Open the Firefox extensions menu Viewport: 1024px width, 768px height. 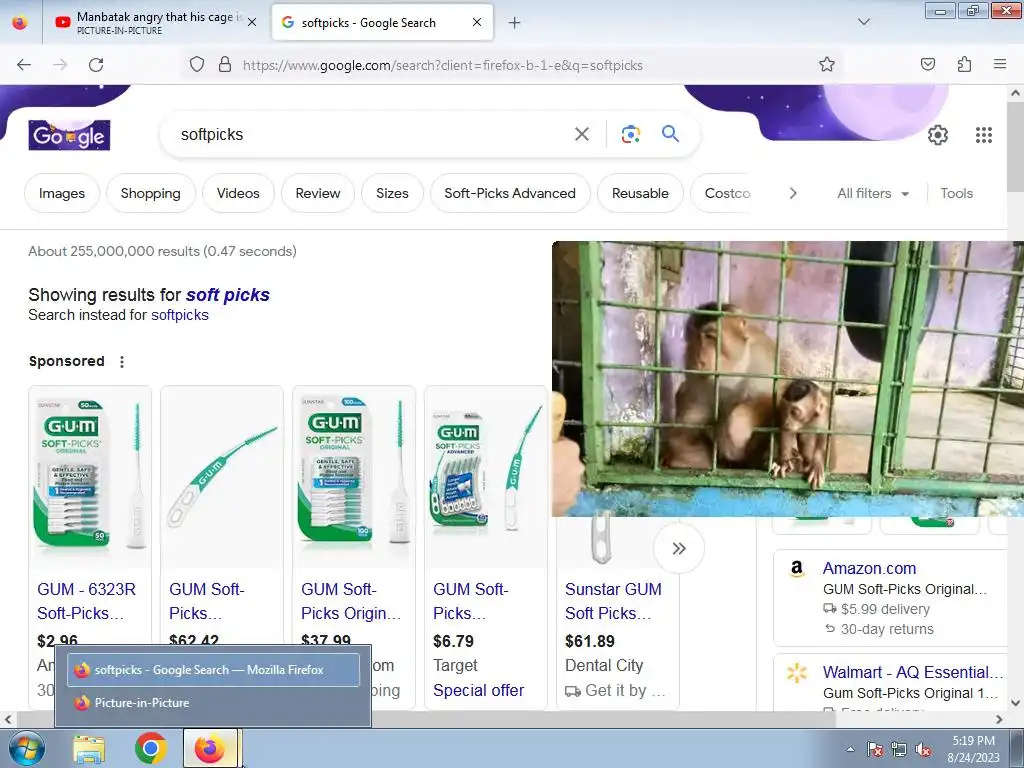(964, 65)
